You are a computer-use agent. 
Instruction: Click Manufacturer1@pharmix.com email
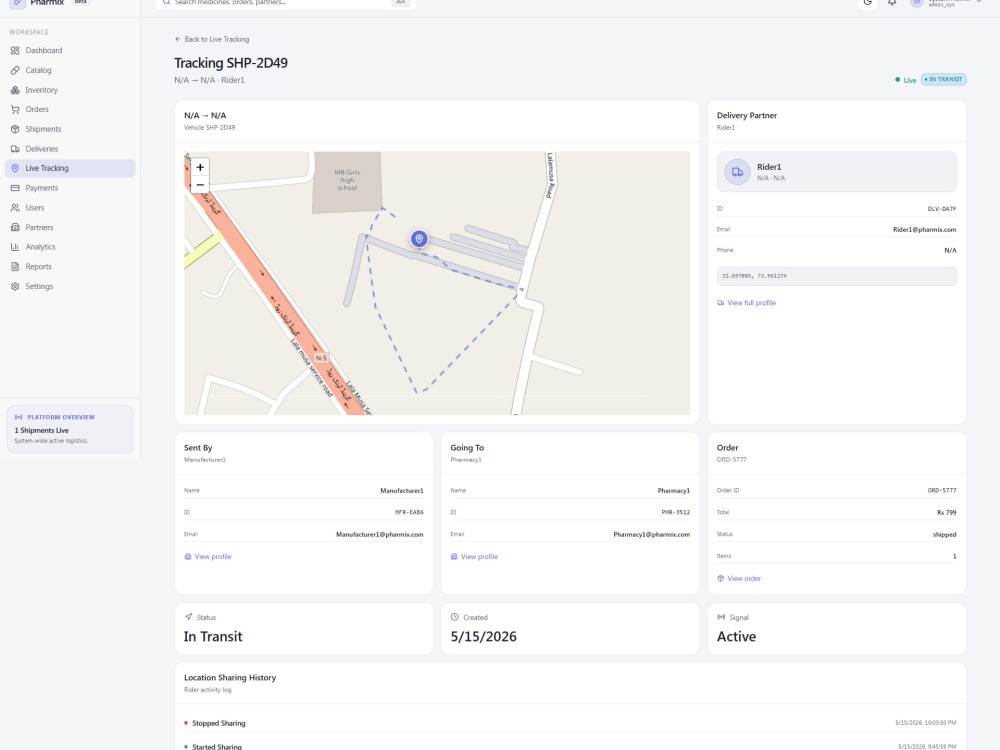379,534
